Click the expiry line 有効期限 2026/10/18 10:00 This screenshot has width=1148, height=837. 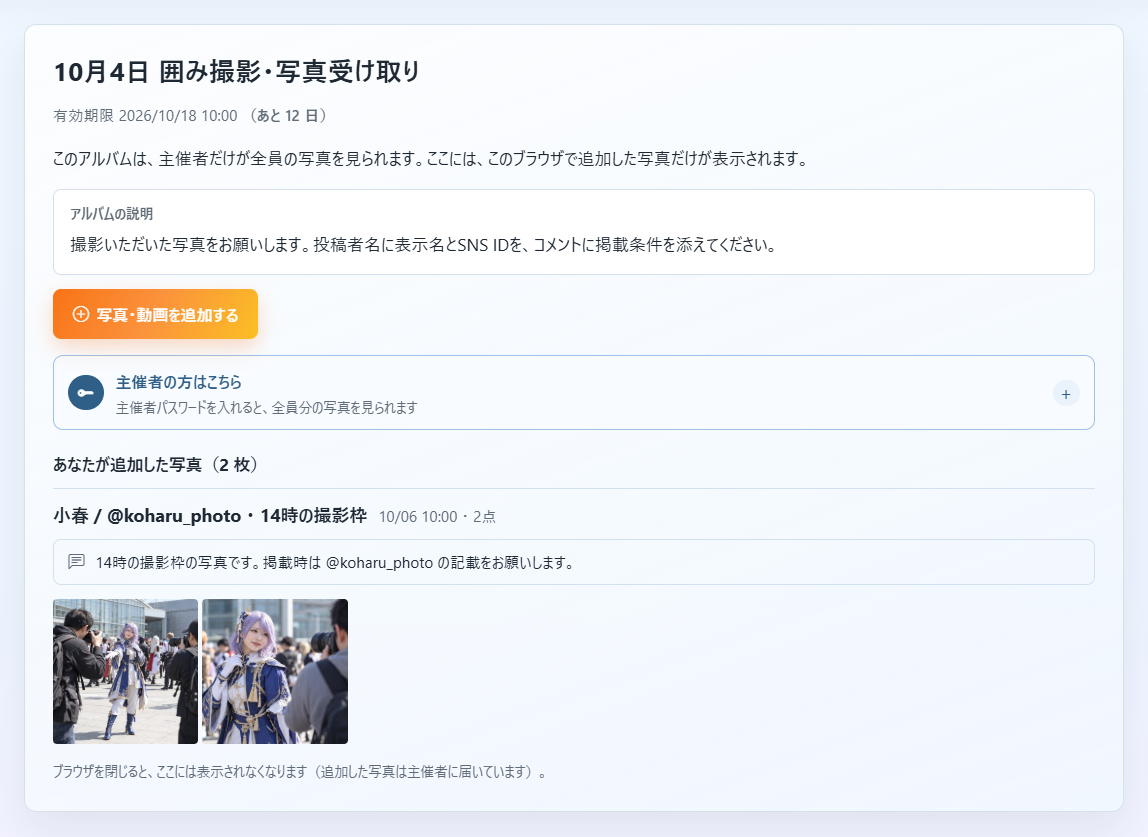pos(145,116)
